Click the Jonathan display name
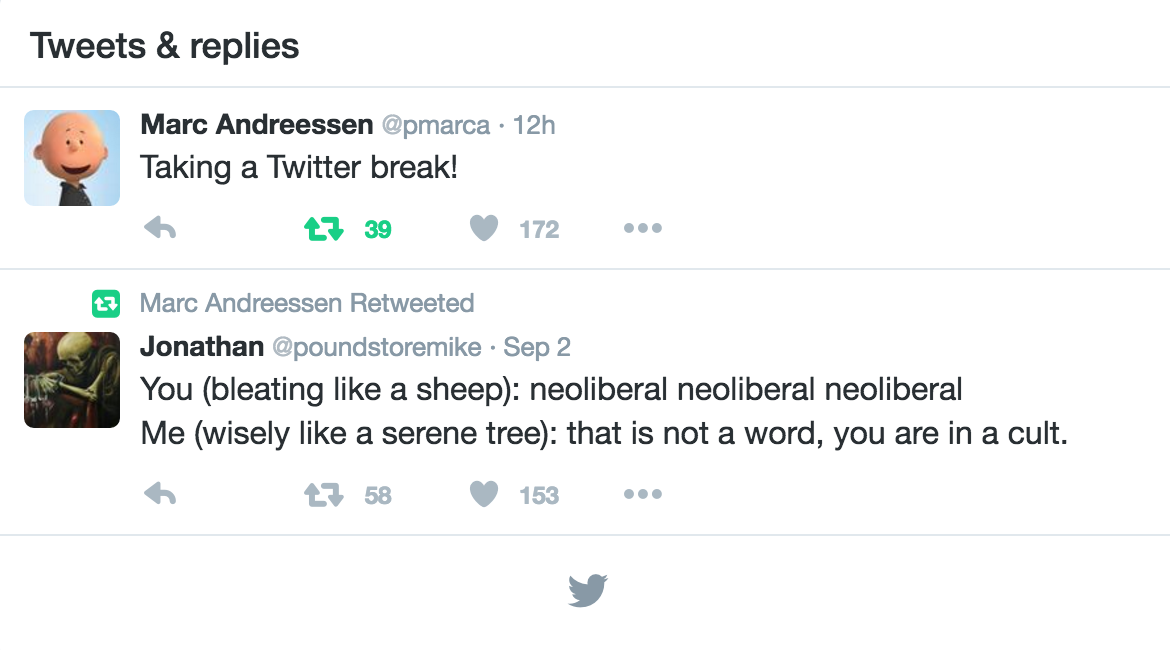 [202, 347]
